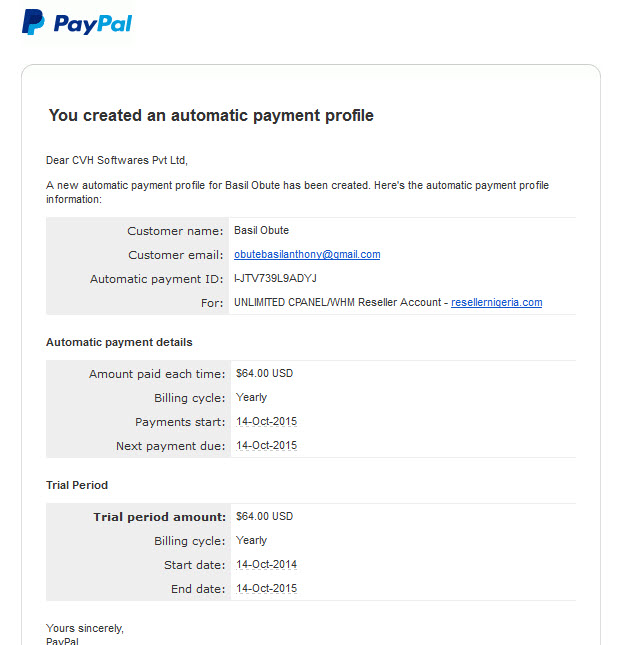Click the automatic payment ID I-JTV739L9ADYJ
The image size is (620, 645).
tap(275, 278)
